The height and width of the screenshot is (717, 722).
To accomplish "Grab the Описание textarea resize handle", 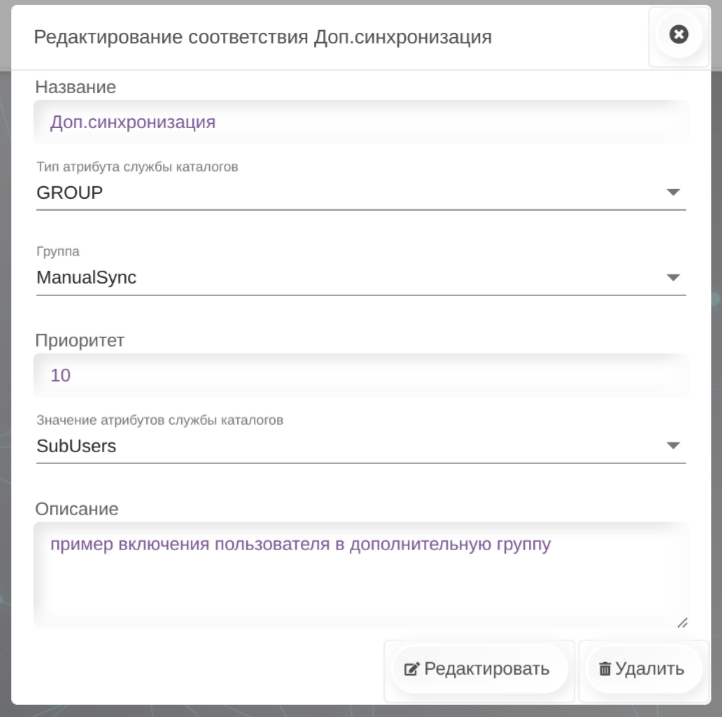I will (682, 623).
